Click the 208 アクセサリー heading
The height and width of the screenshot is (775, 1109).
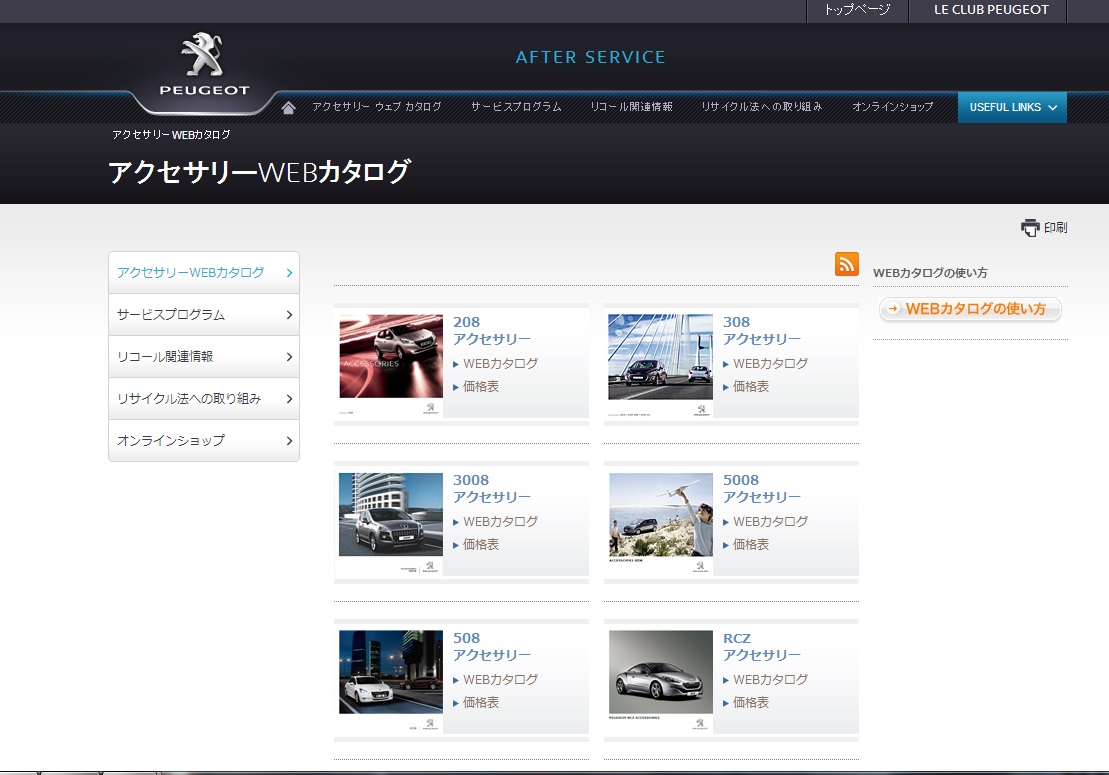click(x=492, y=330)
